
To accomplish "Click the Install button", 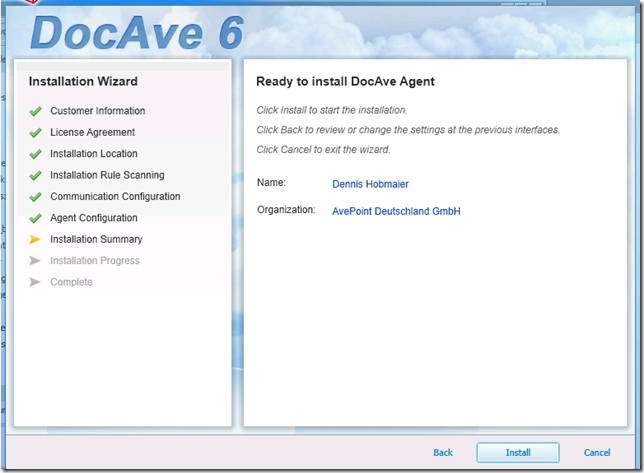I will (518, 452).
